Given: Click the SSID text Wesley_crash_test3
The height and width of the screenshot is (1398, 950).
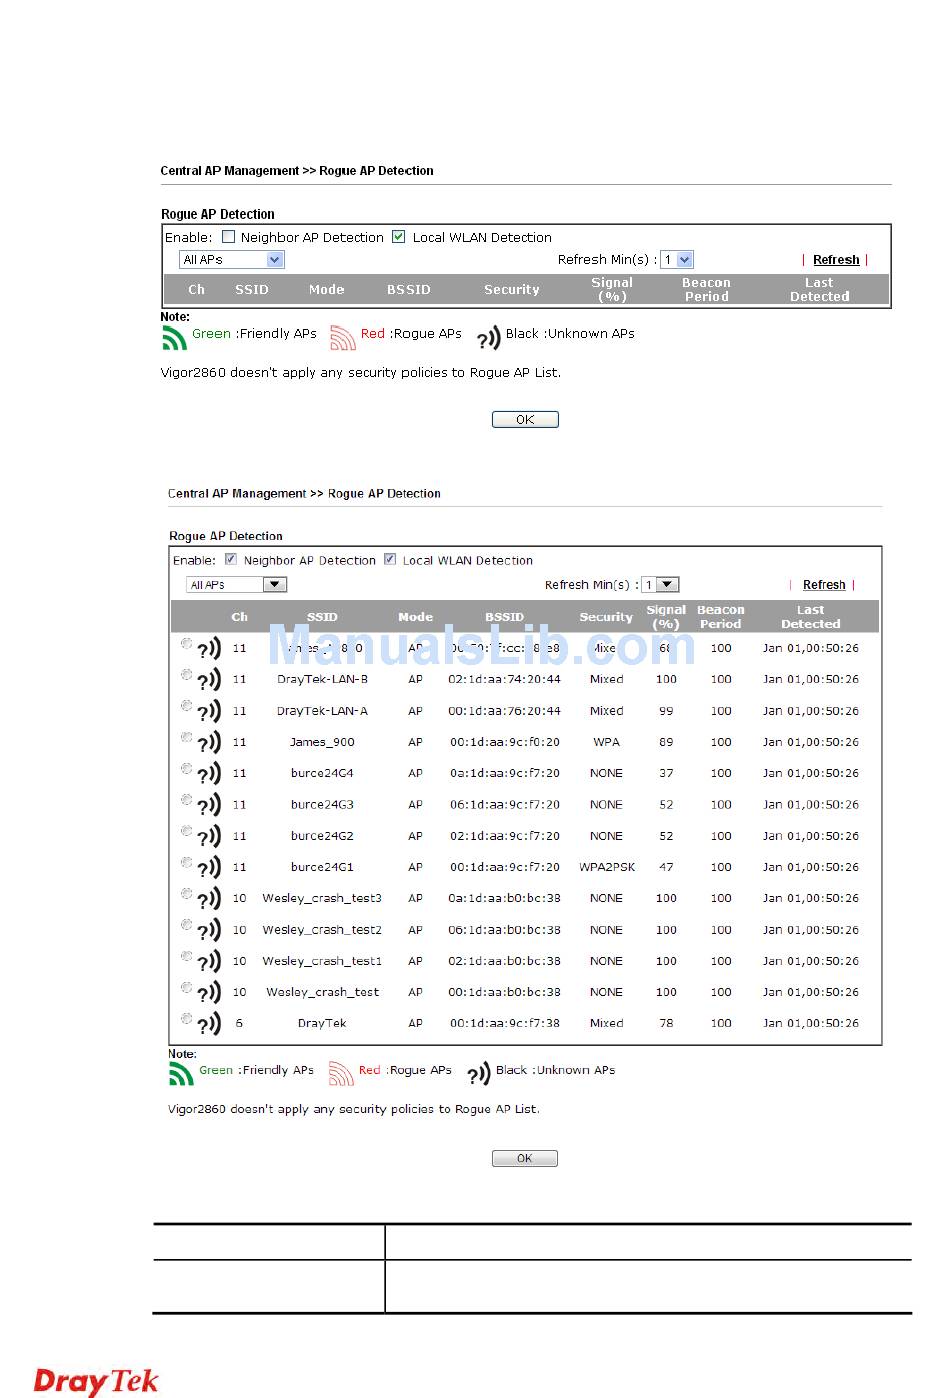Looking at the screenshot, I should [x=322, y=899].
